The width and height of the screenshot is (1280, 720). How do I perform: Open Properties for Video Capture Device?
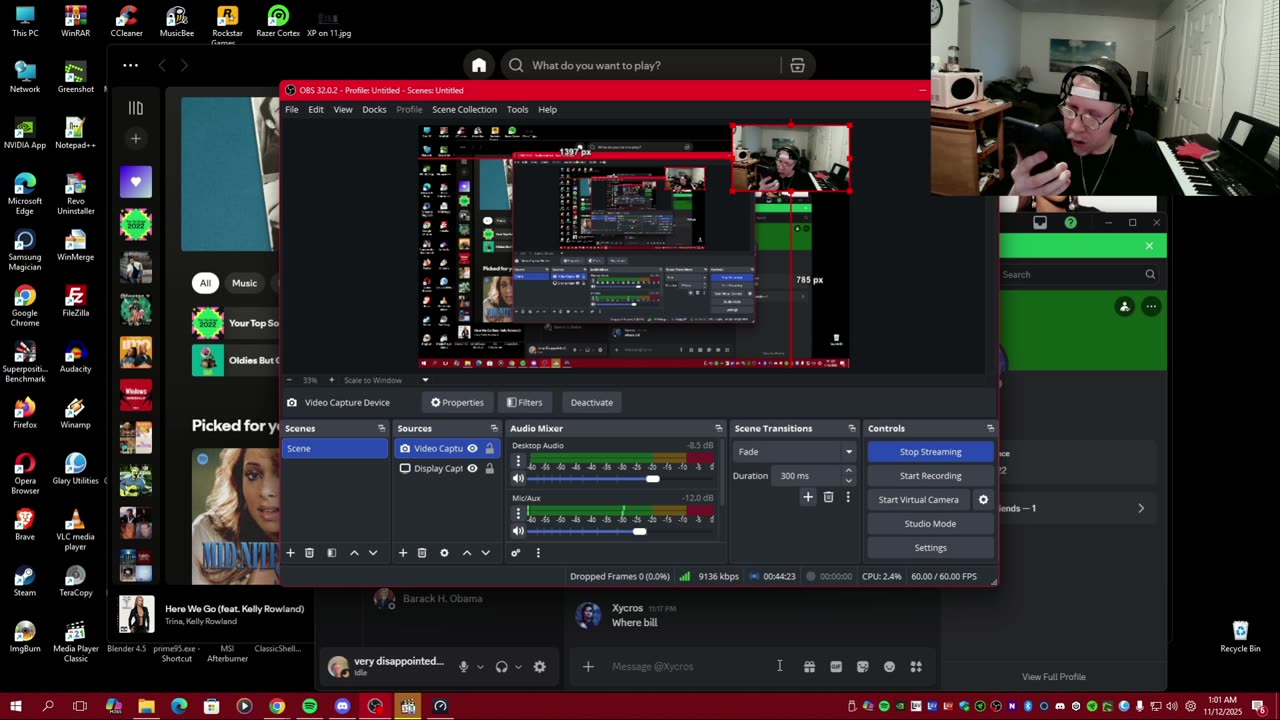[457, 403]
